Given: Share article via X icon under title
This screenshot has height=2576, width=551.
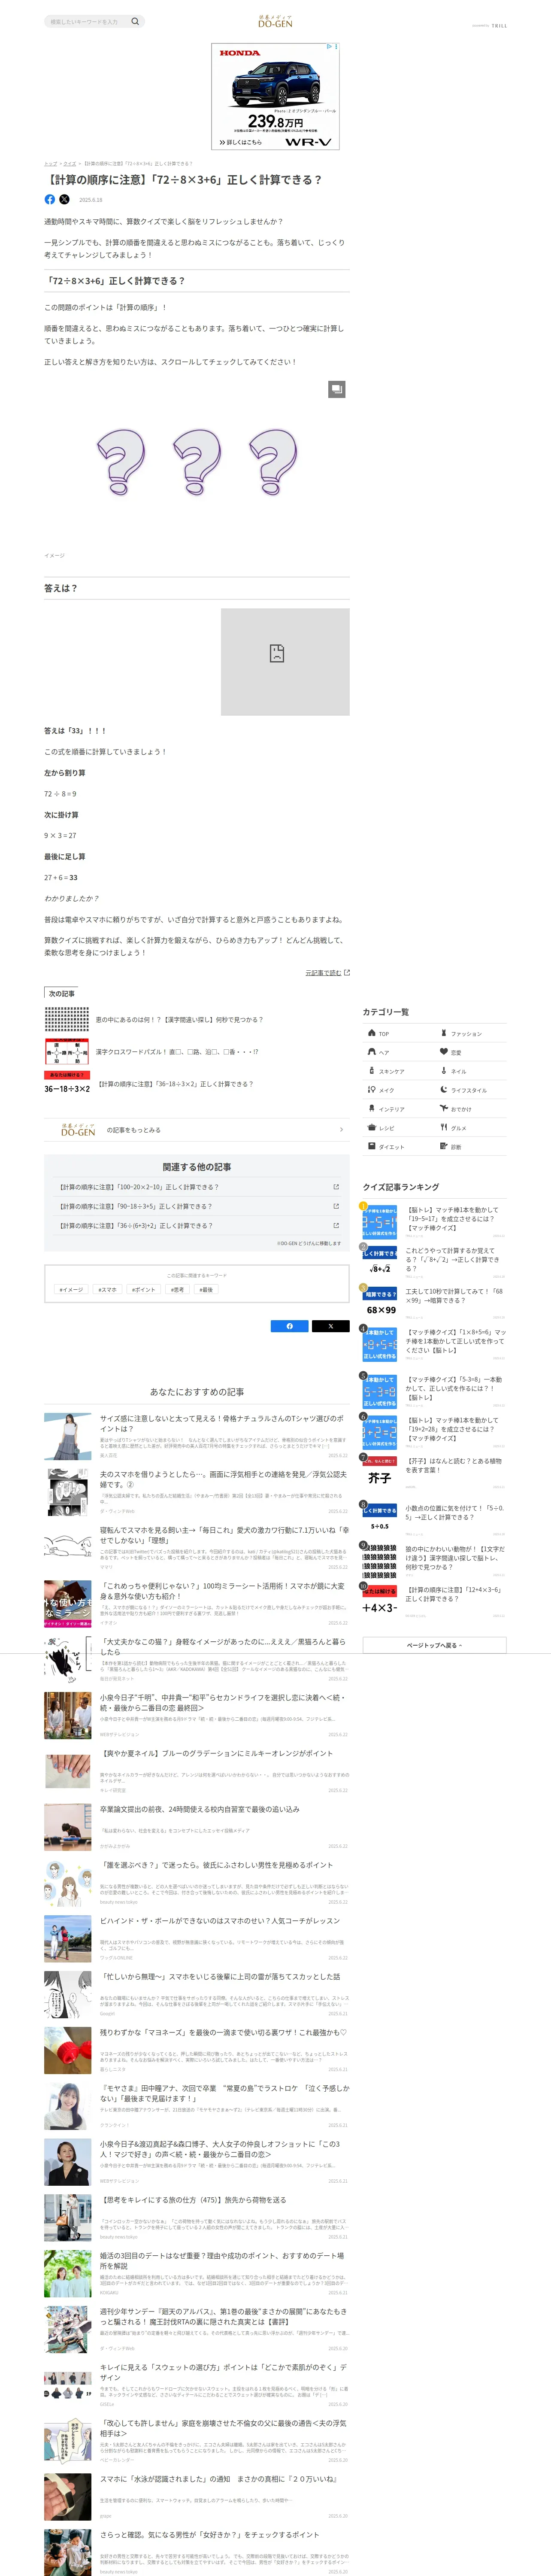Looking at the screenshot, I should [65, 199].
